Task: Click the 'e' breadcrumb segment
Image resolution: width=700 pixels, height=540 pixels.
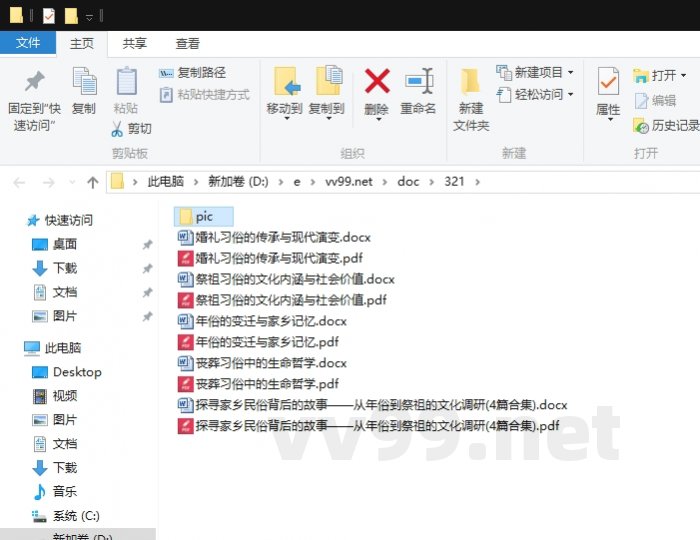Action: tap(296, 182)
